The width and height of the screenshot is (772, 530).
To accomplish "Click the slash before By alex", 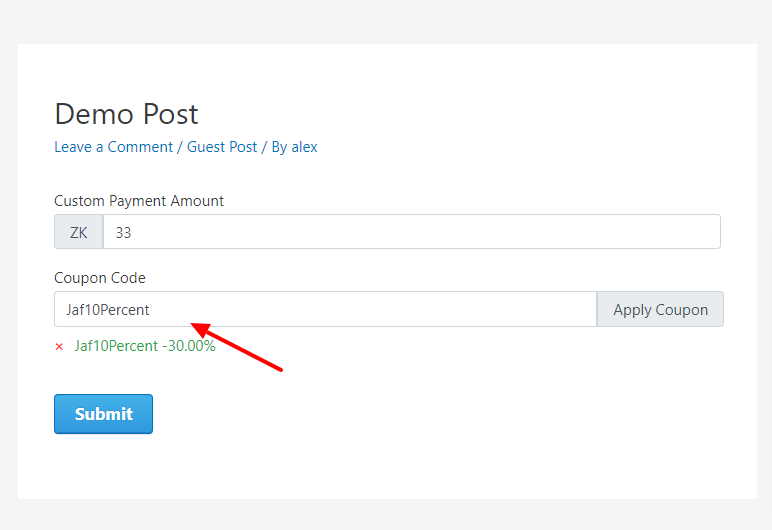I will pos(264,147).
